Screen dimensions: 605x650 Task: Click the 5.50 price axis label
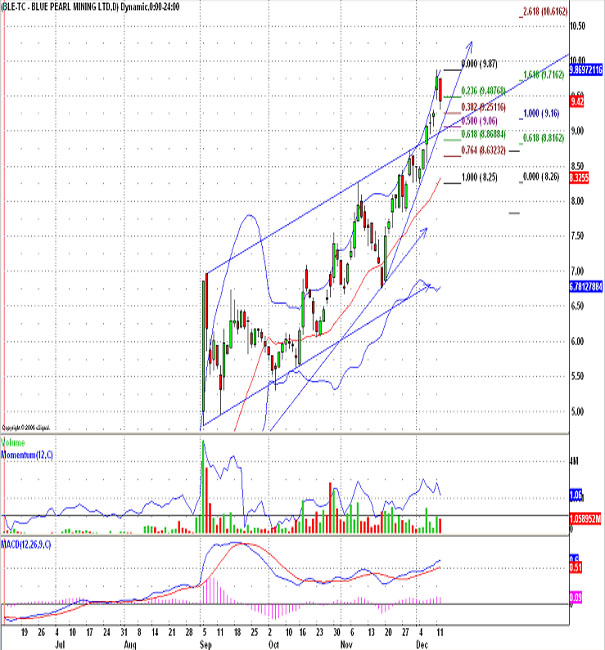[577, 376]
